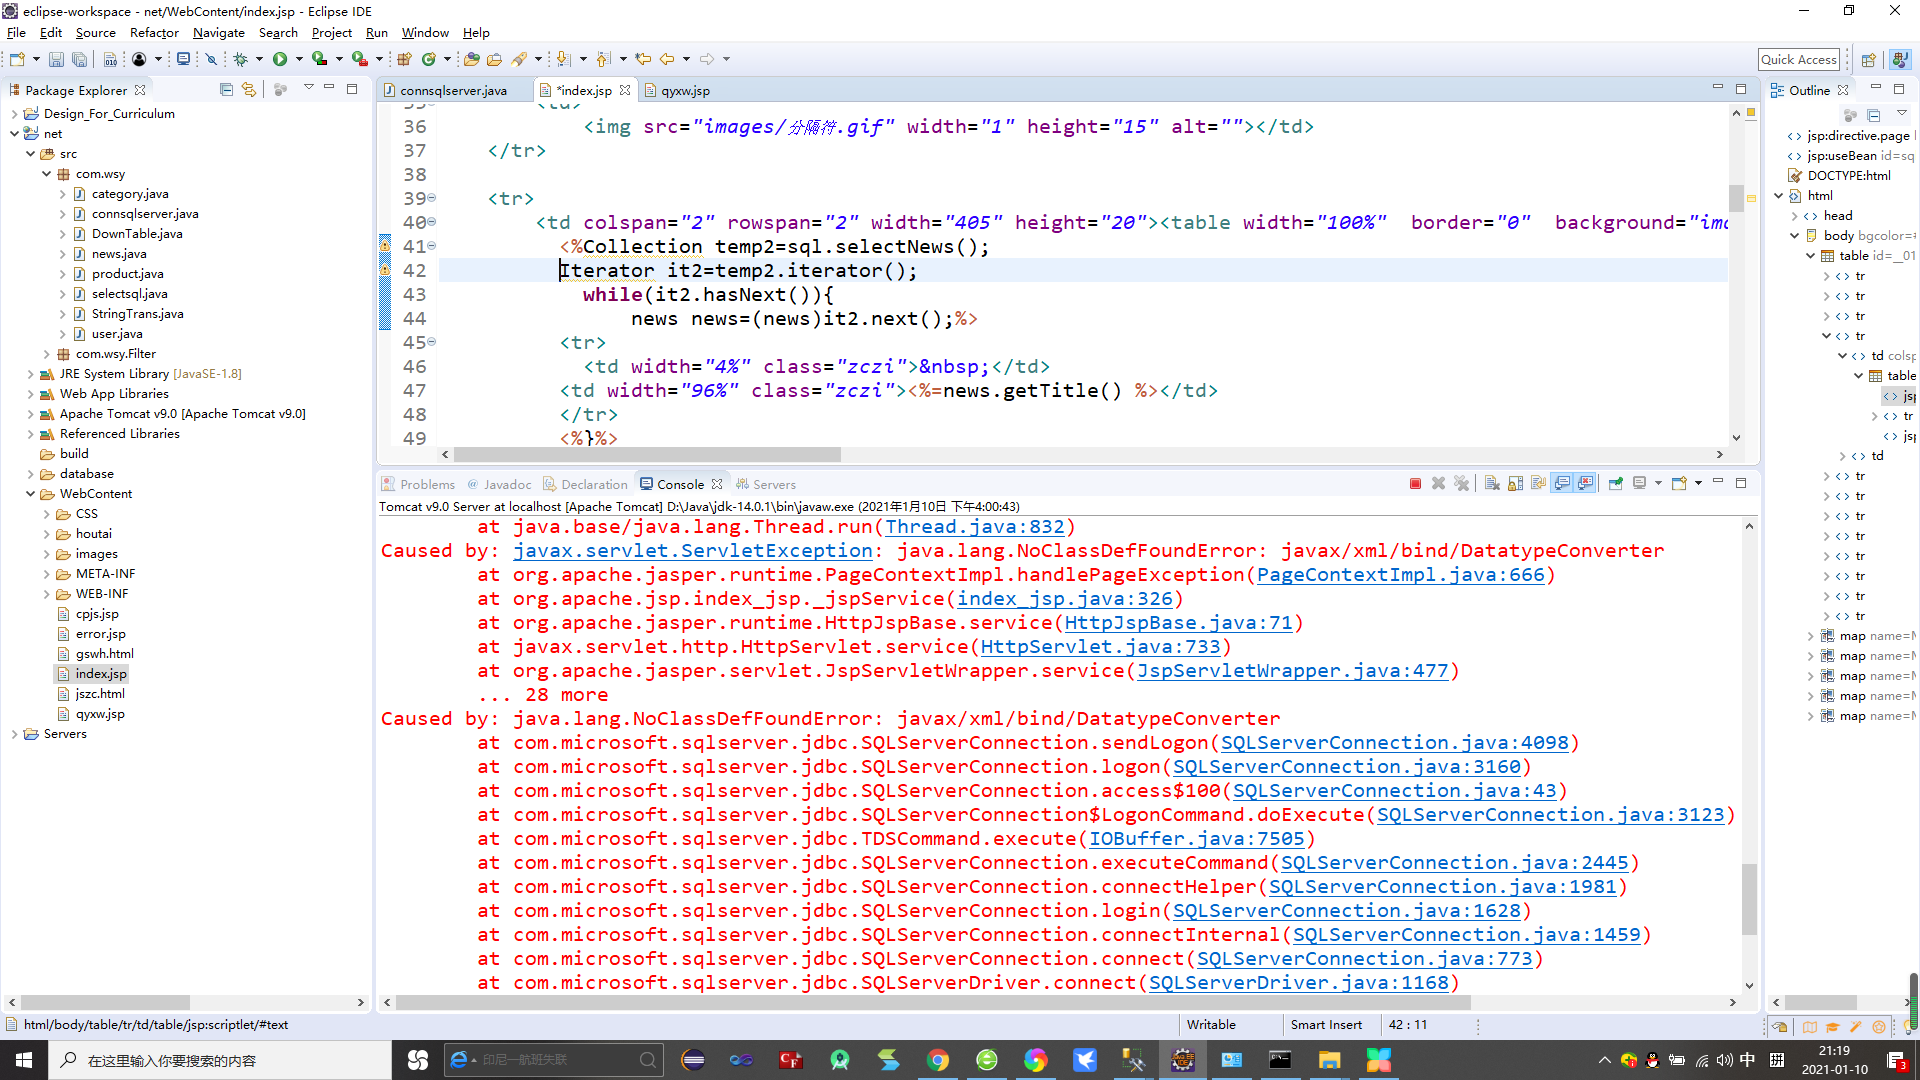Collapse All in Package Explorer
Viewport: 1920px width, 1080px height.
pos(226,90)
